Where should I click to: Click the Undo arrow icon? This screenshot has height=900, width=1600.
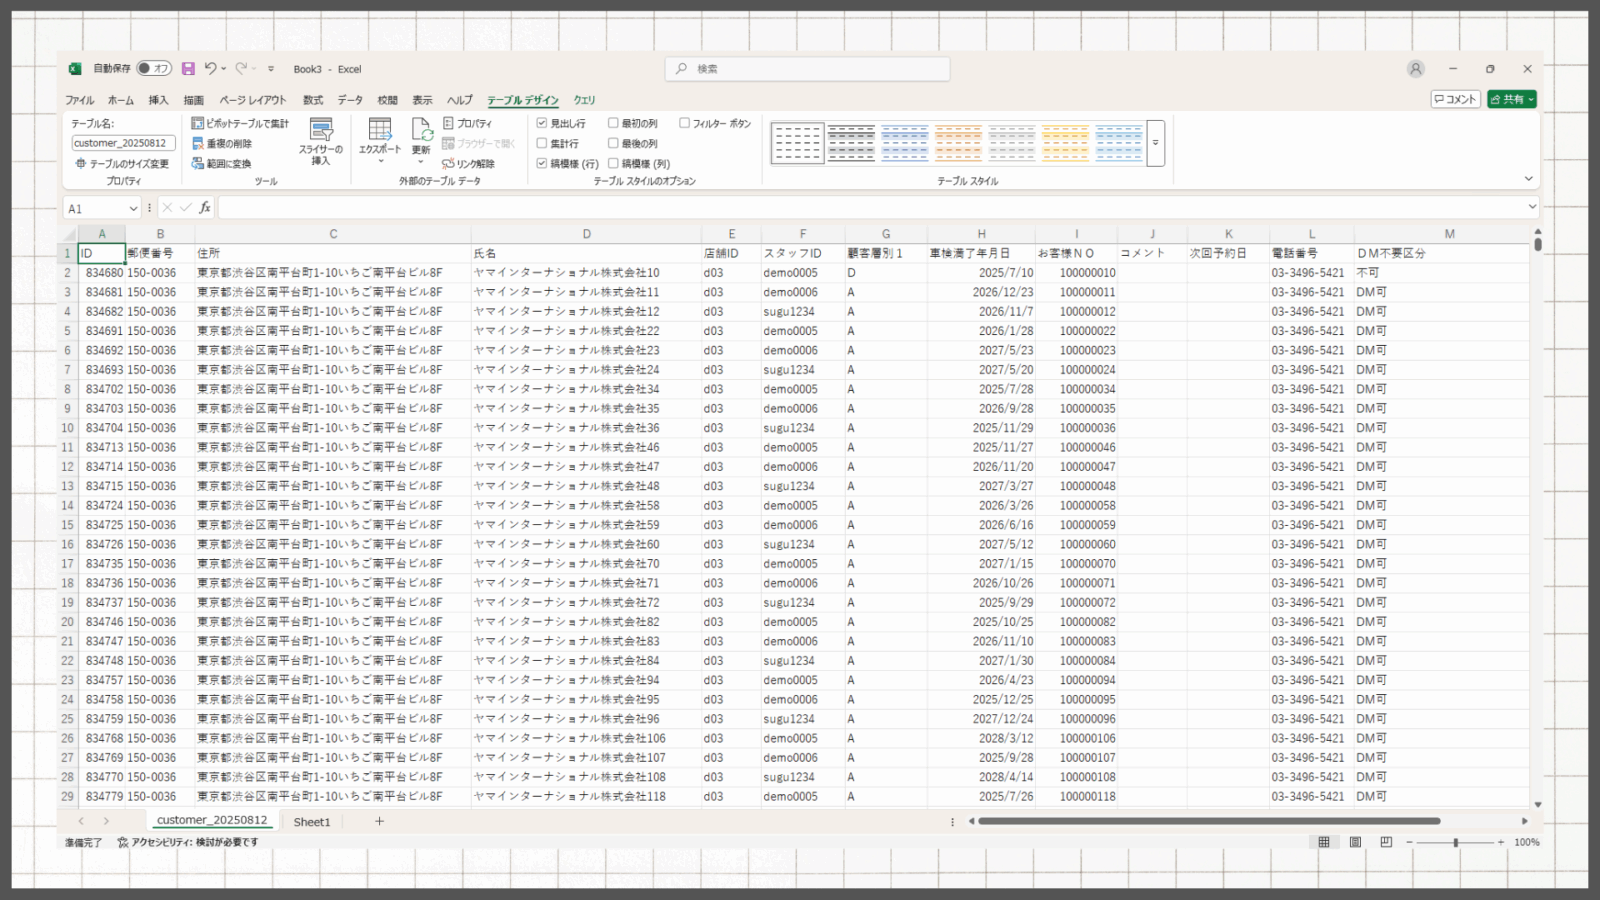(x=210, y=68)
